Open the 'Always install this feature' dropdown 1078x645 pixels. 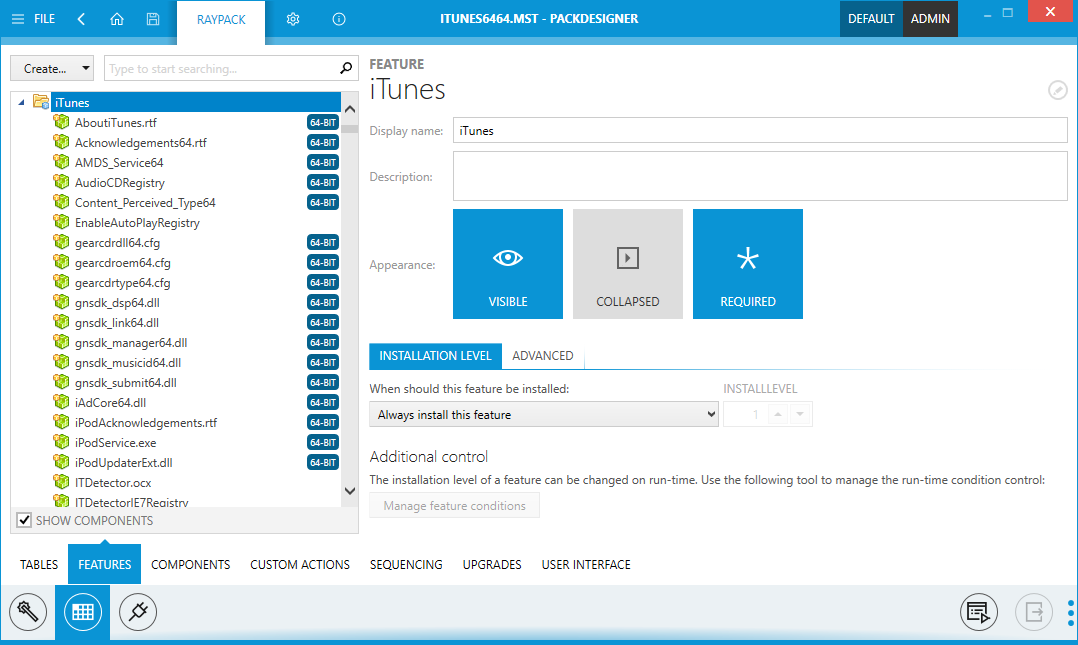(x=544, y=415)
